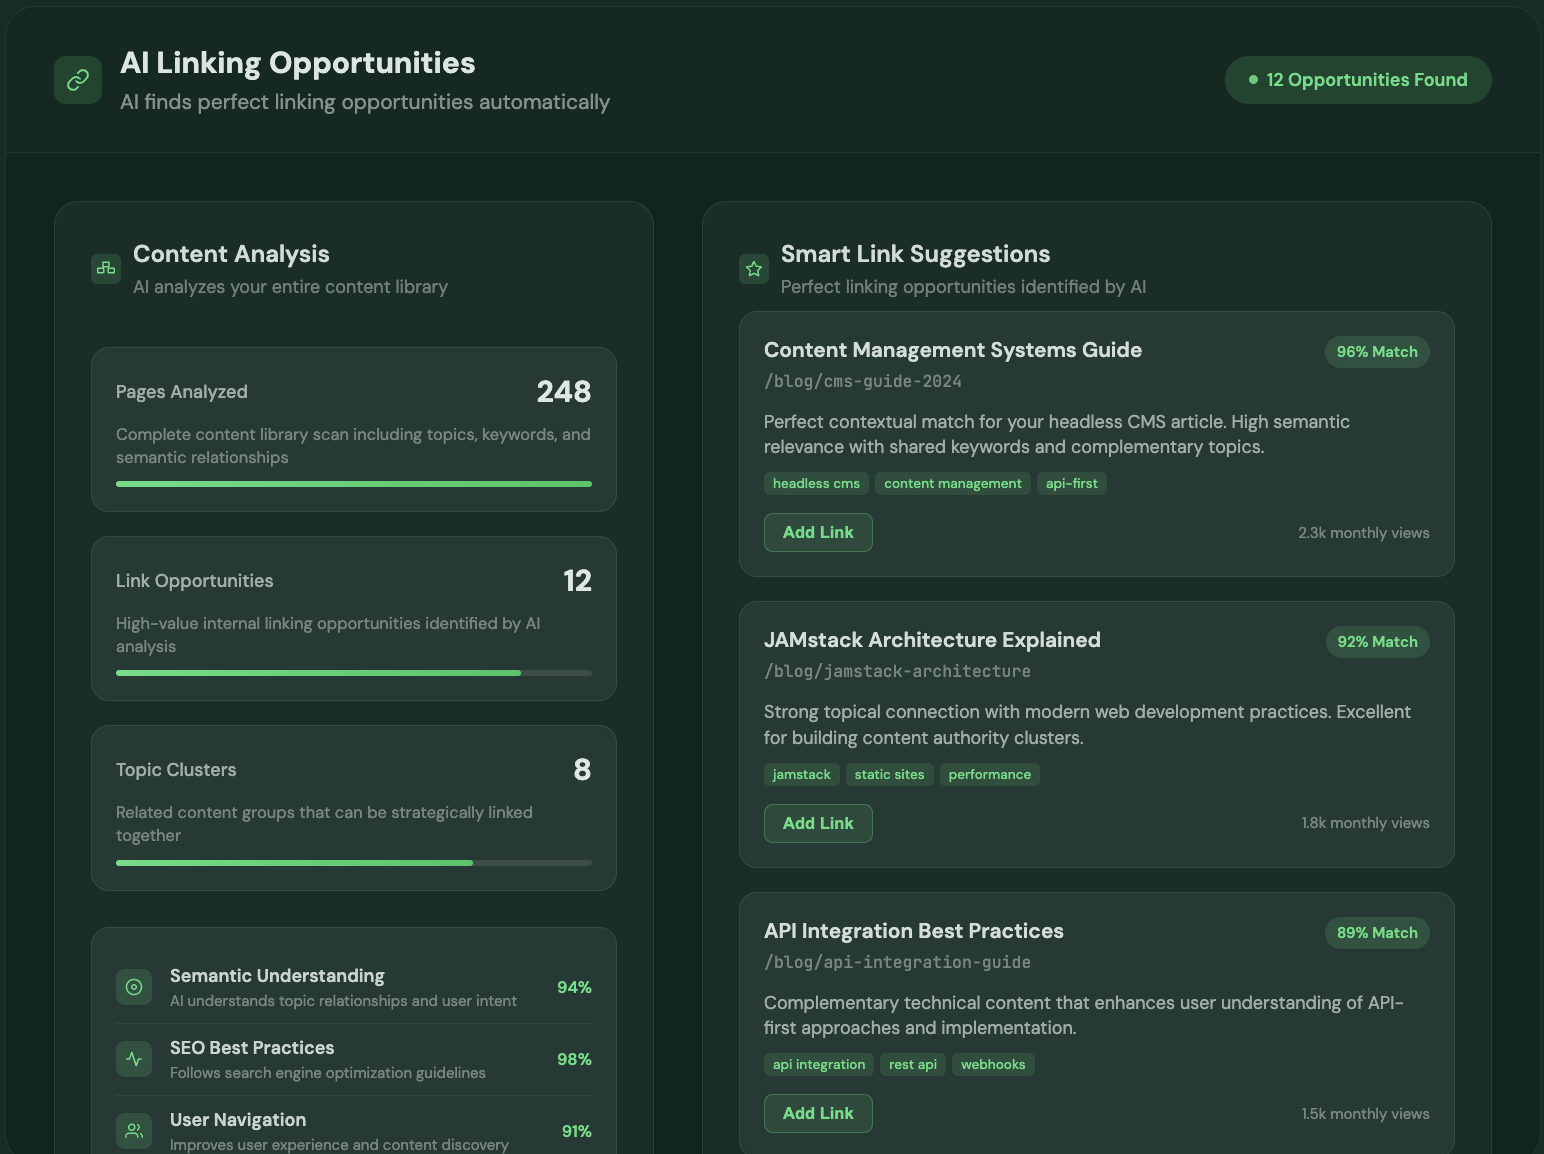Click the SEO Best Practices activity icon
The height and width of the screenshot is (1154, 1544).
134,1059
